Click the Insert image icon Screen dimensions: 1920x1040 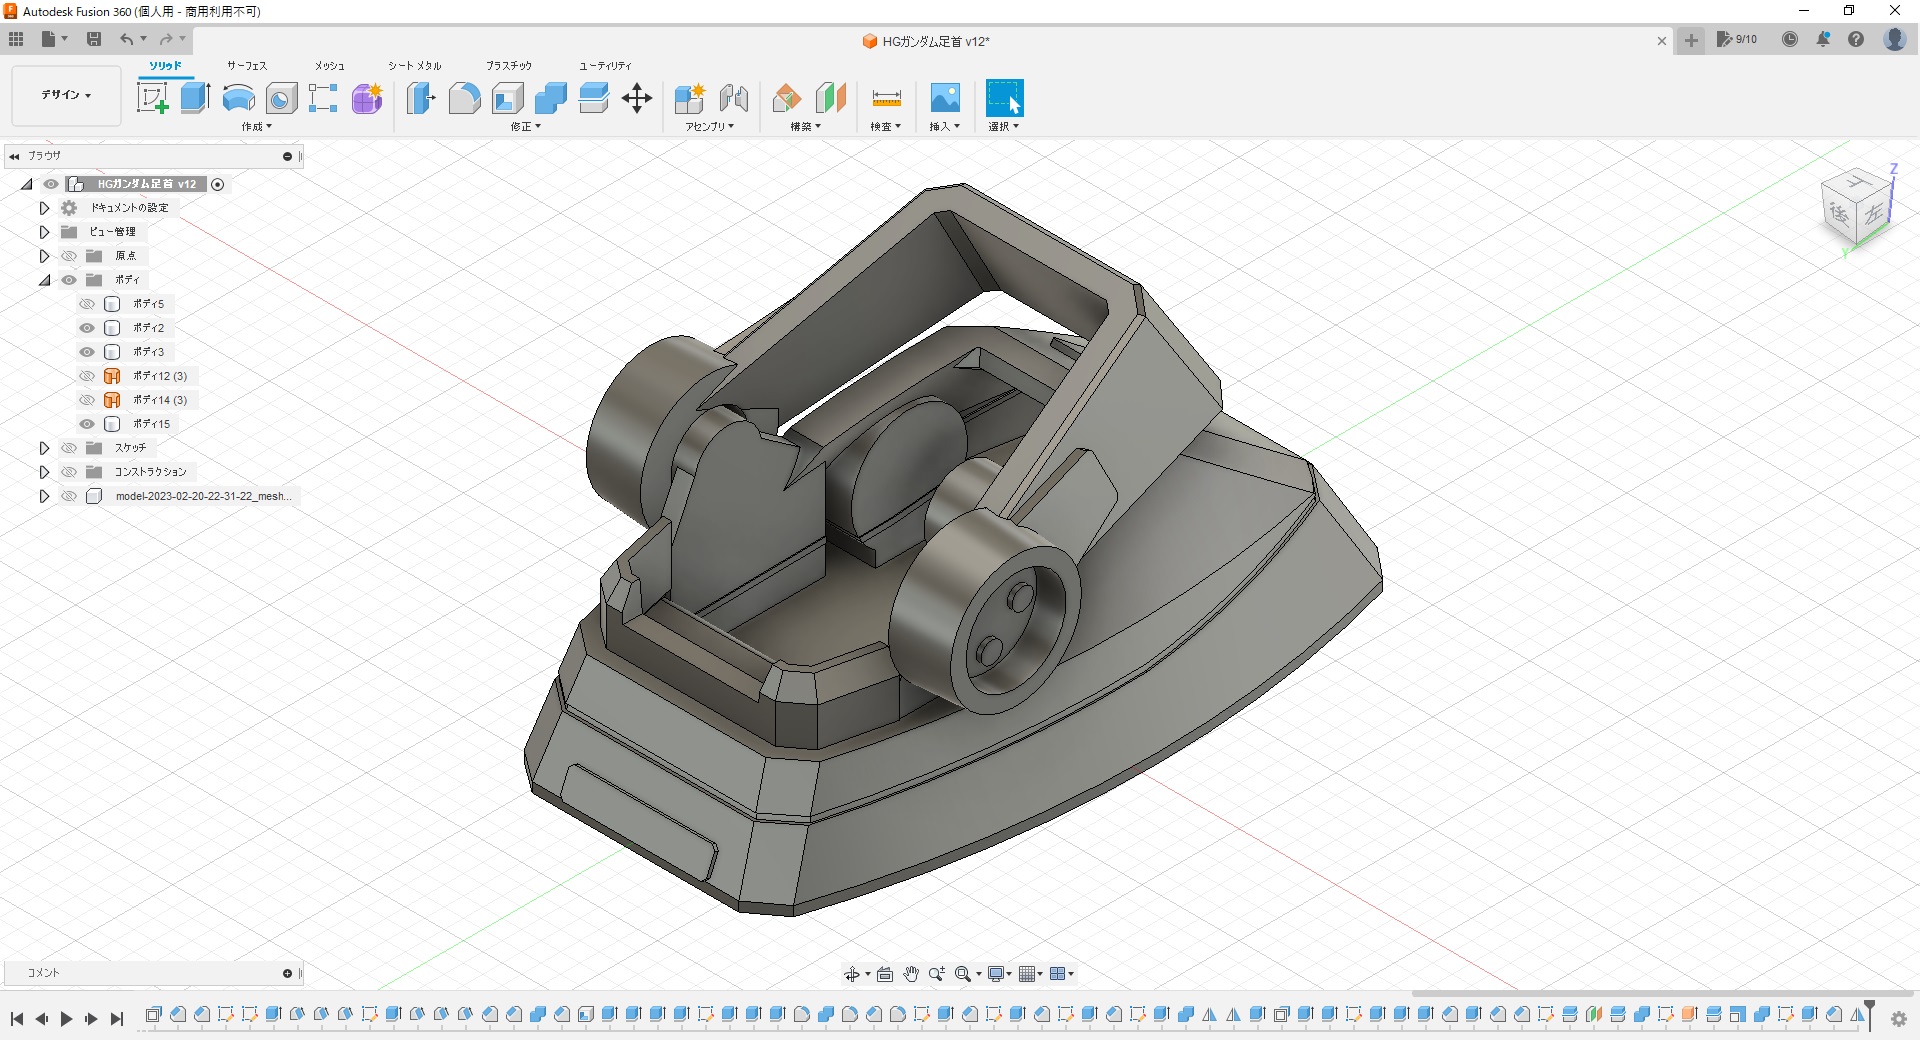[x=945, y=98]
